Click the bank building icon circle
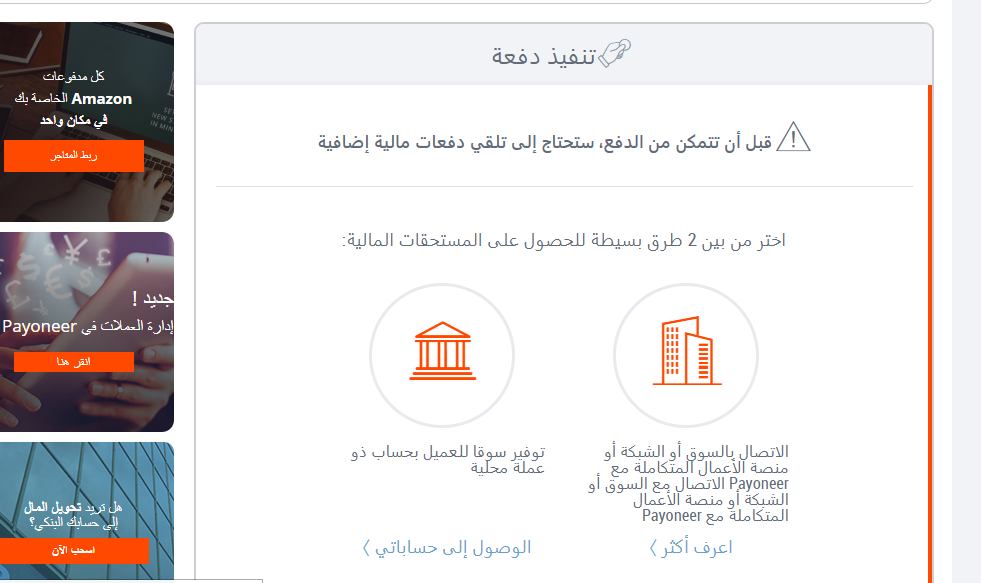This screenshot has height=583, width=981. pos(442,355)
